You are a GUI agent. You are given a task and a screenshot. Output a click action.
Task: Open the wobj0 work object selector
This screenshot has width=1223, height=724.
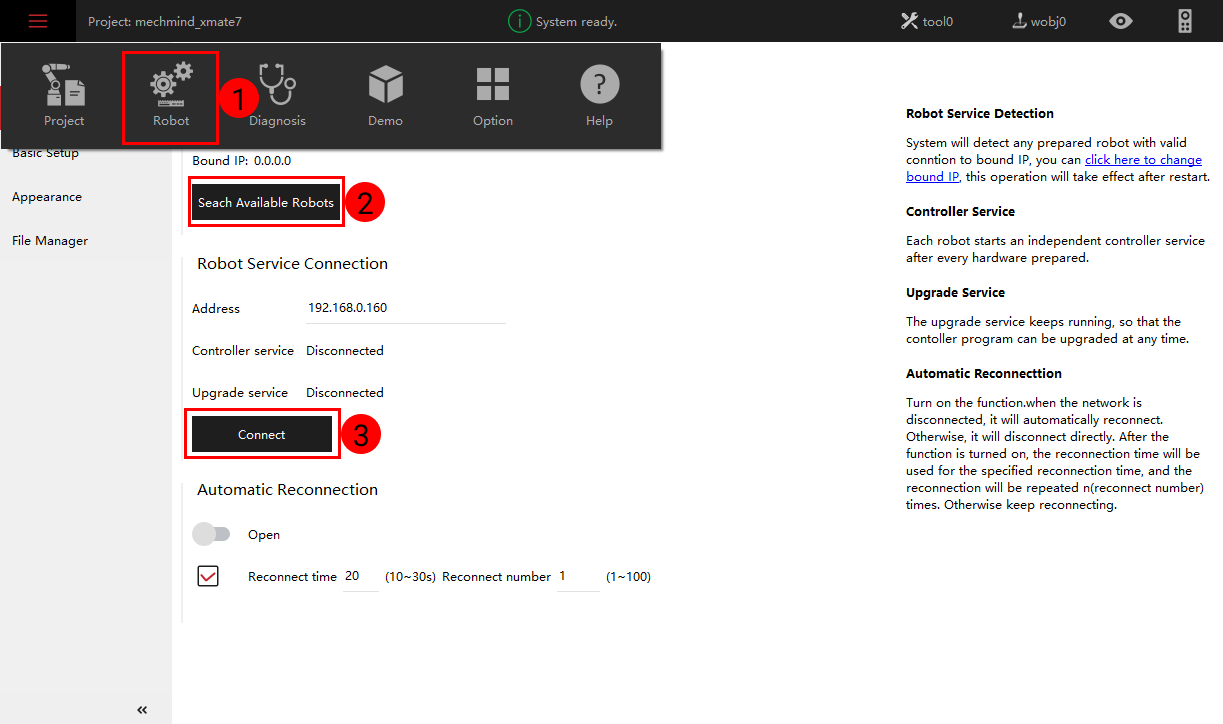[1039, 21]
